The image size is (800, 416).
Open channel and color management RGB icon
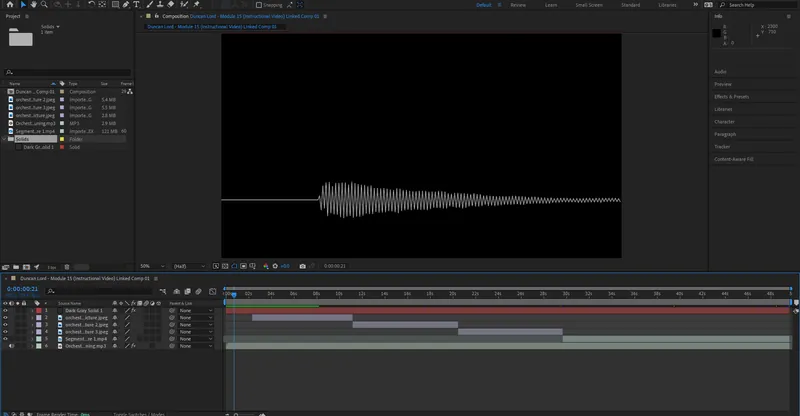pos(266,266)
